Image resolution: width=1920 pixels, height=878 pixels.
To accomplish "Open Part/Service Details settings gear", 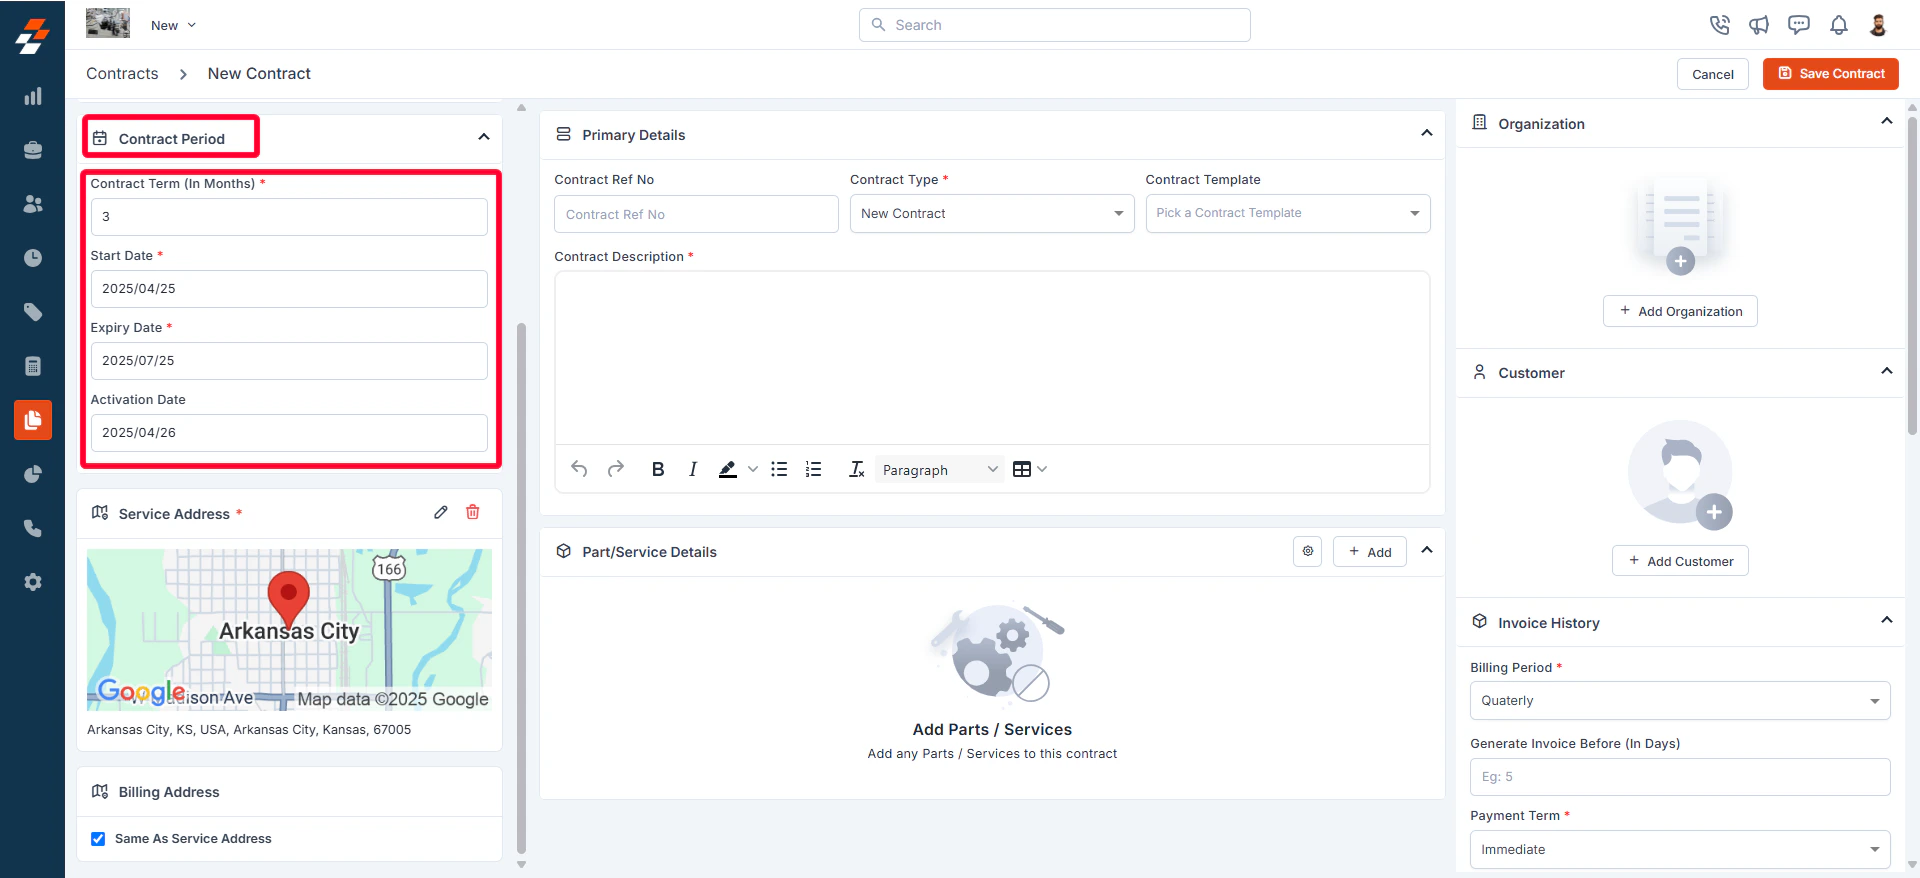I will pyautogui.click(x=1308, y=551).
